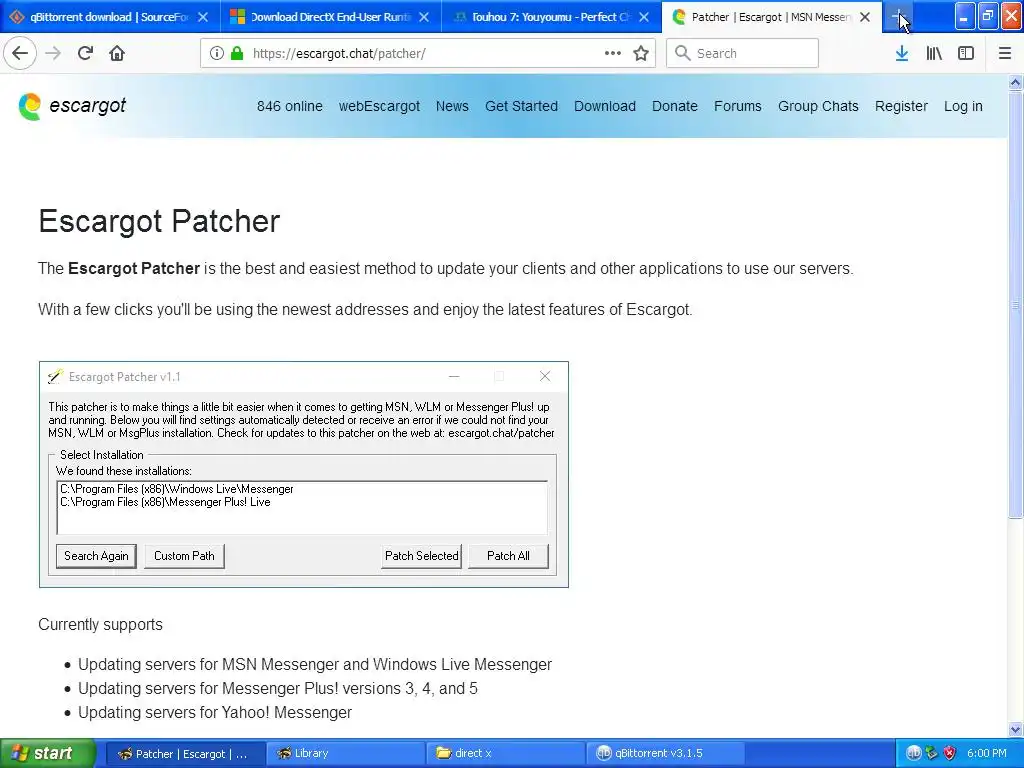
Task: Show site information via the info icon
Action: pos(216,53)
